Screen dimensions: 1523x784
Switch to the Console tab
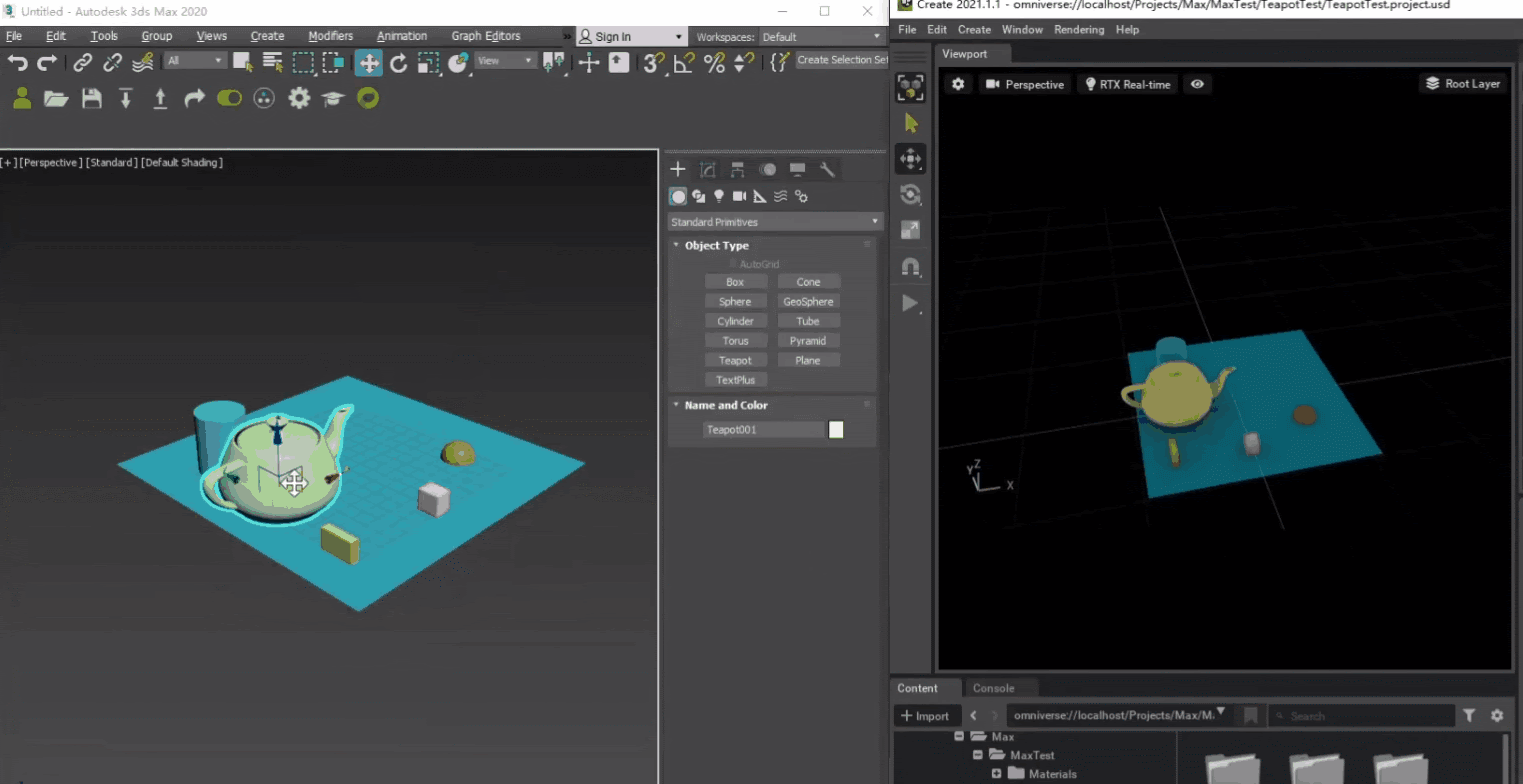(x=993, y=688)
